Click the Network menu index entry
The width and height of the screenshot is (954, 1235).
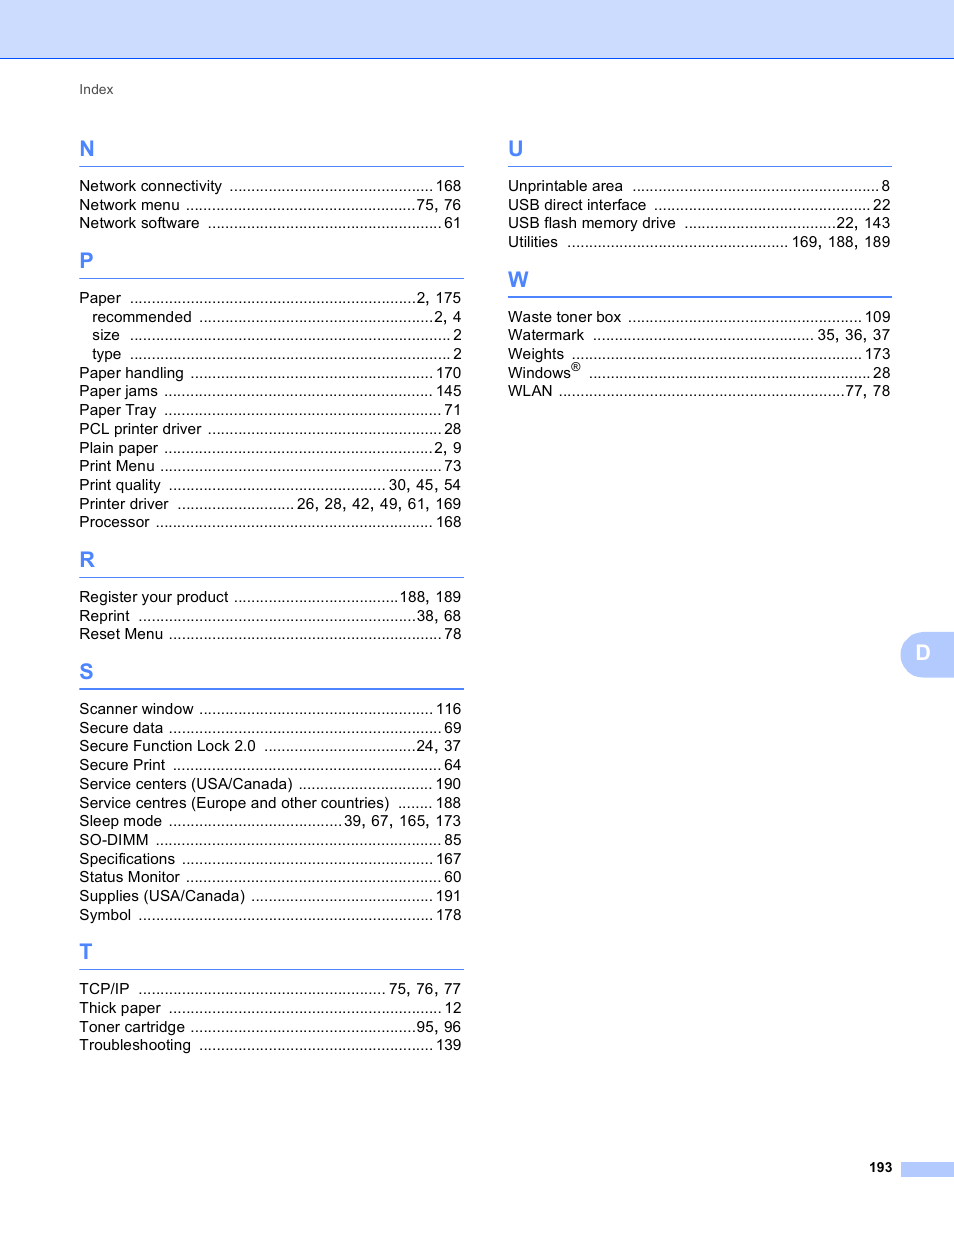pos(270,205)
